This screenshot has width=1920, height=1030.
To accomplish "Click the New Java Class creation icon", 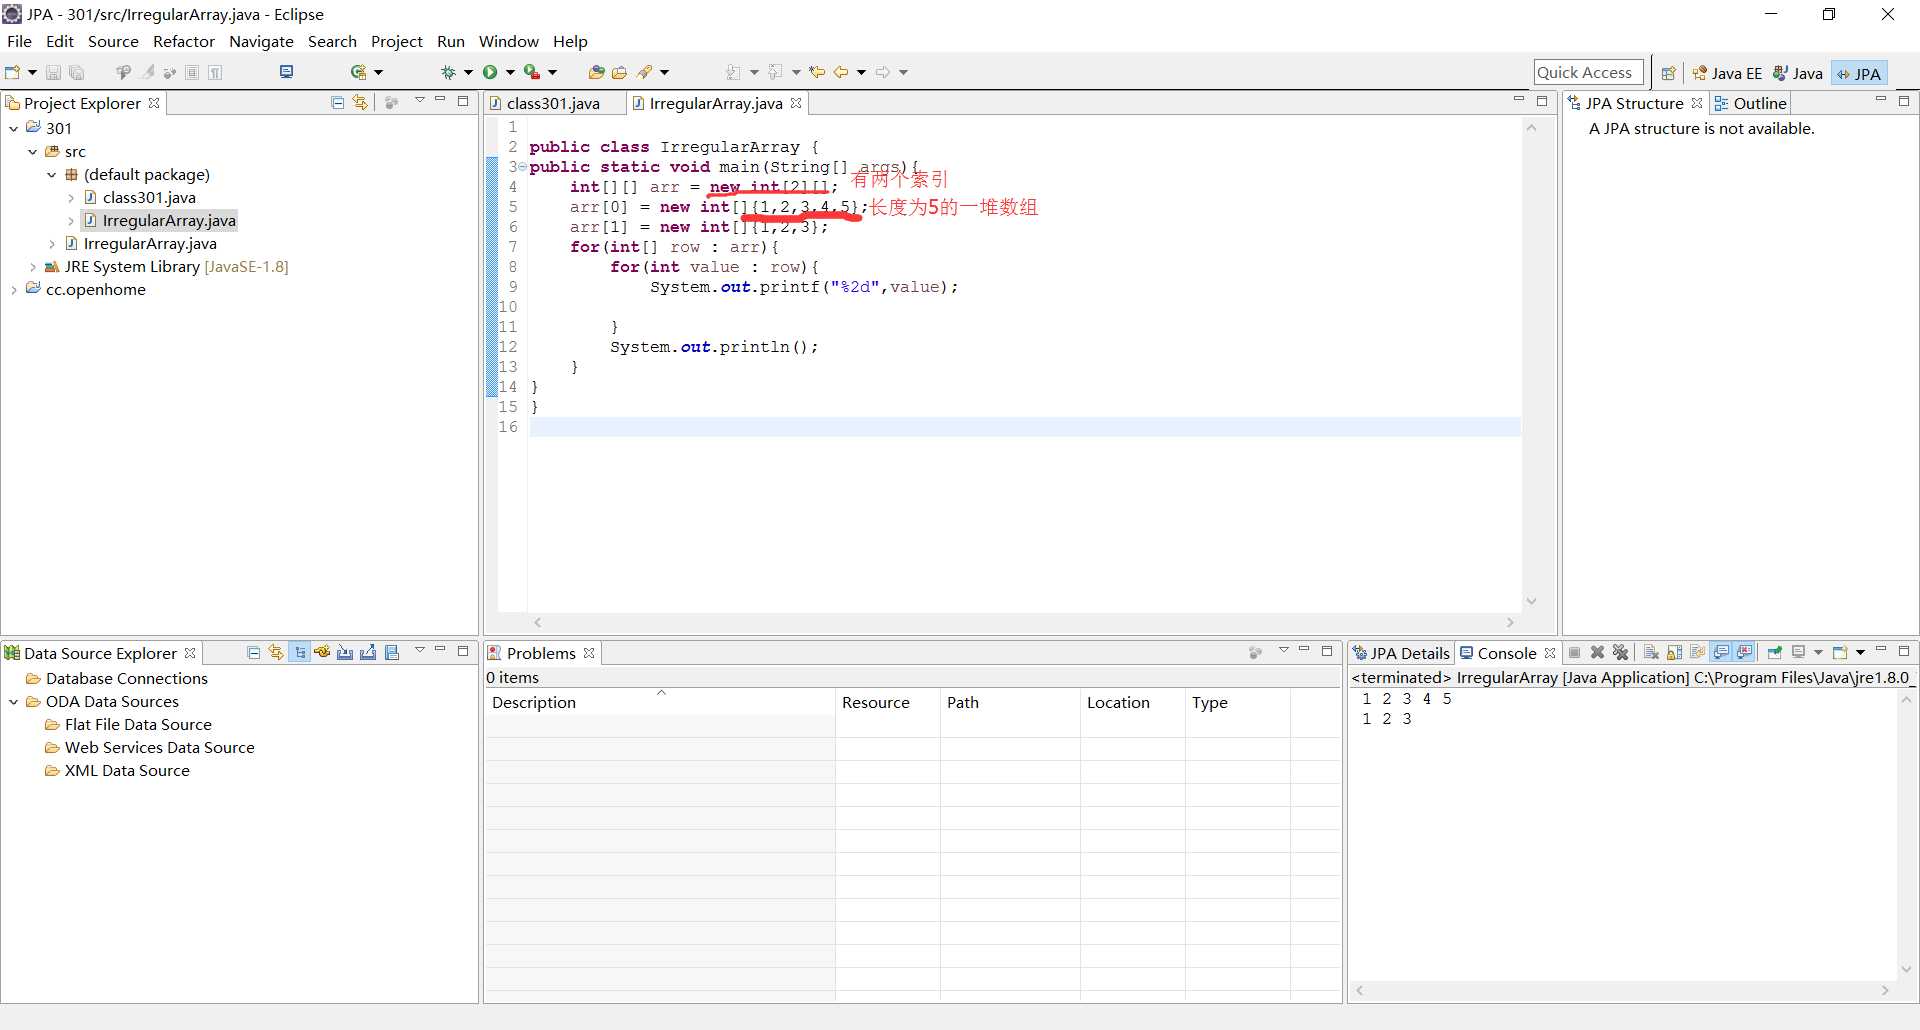I will (x=358, y=72).
